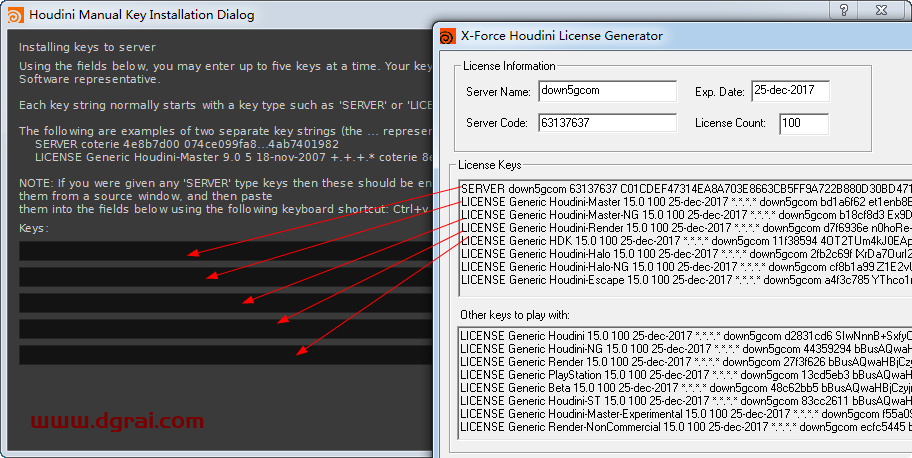The height and width of the screenshot is (458, 912).
Task: Select the Houdini-Render license line
Action: coord(686,228)
